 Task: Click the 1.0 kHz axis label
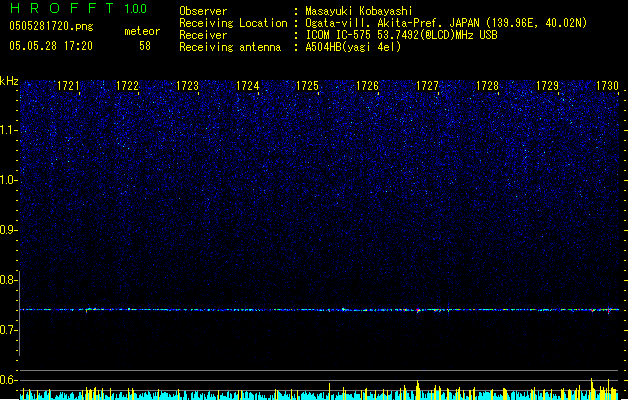8,180
